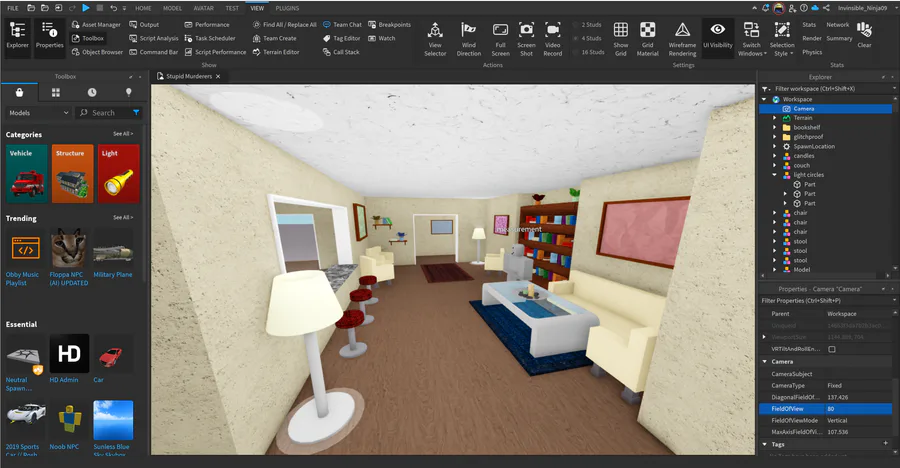Toggle Show Grid
This screenshot has height=468, width=900.
click(620, 38)
